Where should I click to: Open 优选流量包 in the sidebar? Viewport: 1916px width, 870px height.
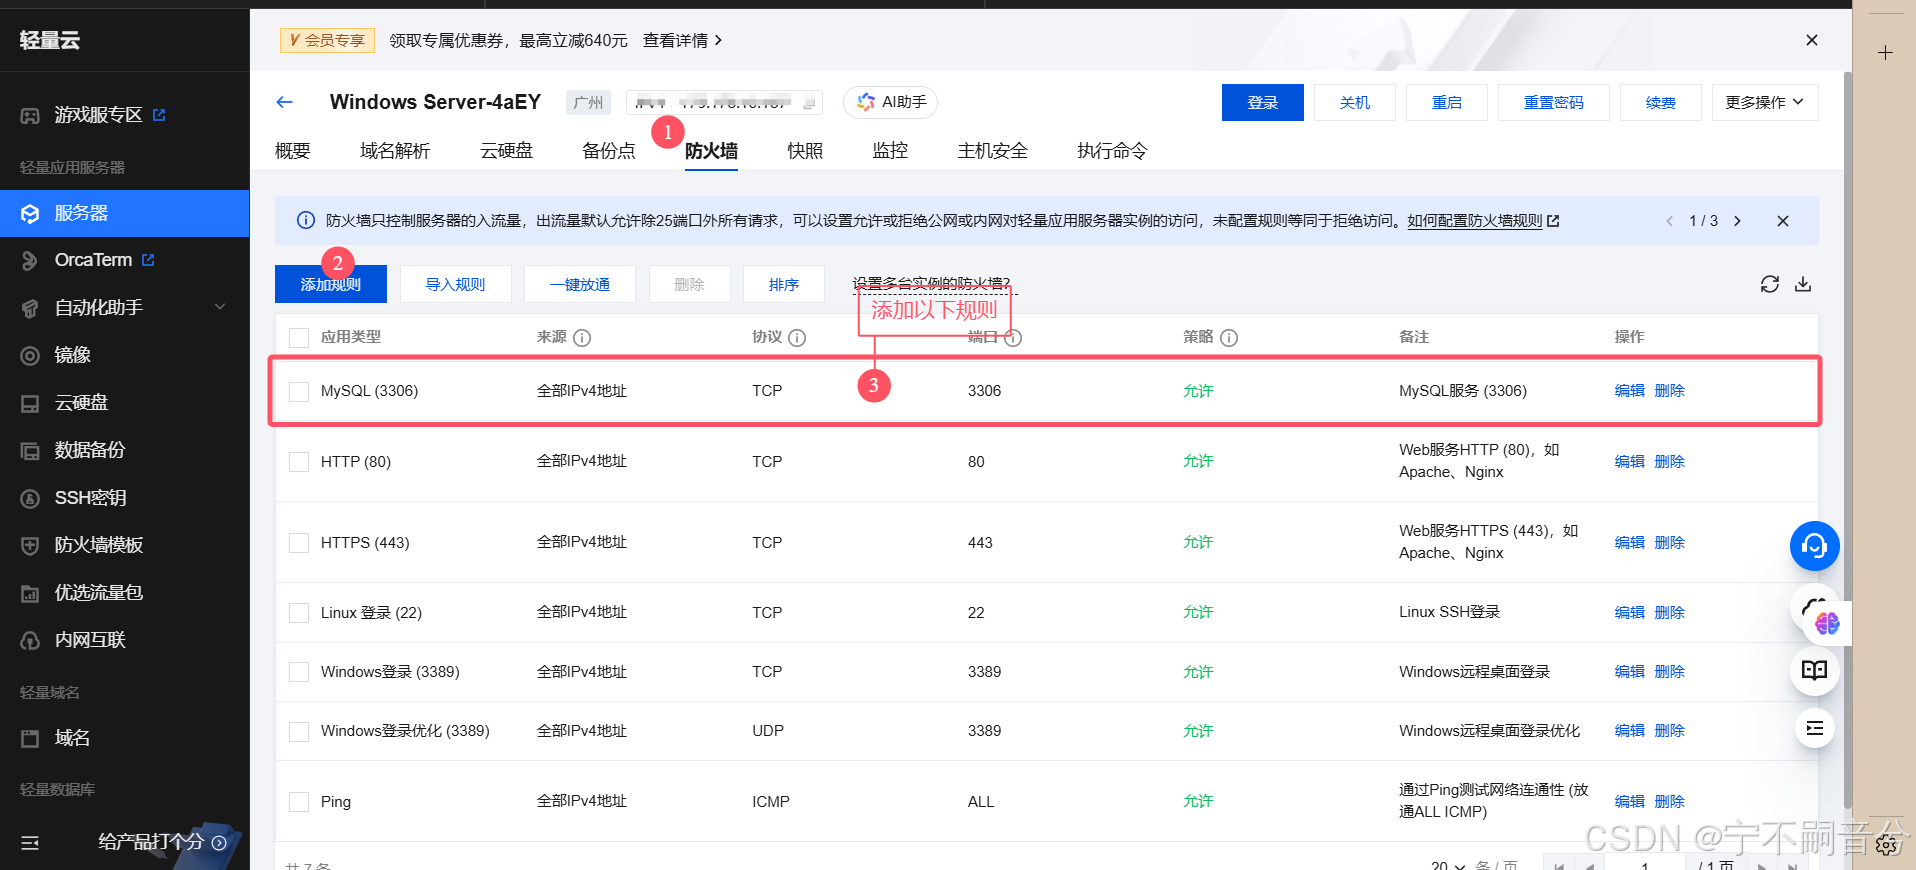[x=98, y=593]
